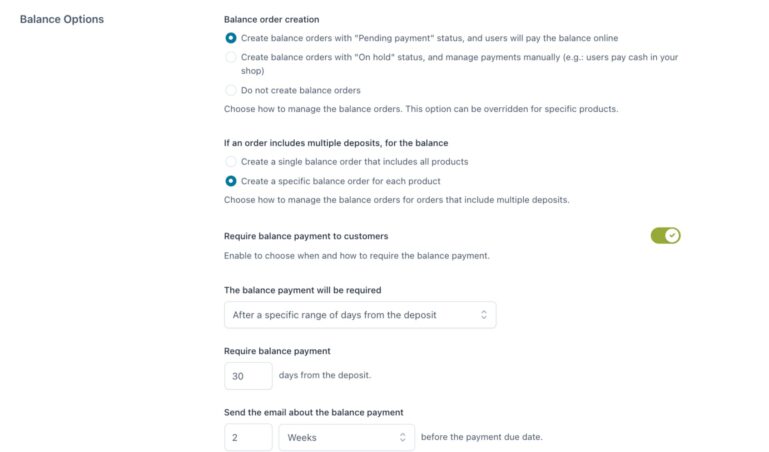The height and width of the screenshot is (452, 769).
Task: Select the "Pending payment" balance order option
Action: [231, 38]
